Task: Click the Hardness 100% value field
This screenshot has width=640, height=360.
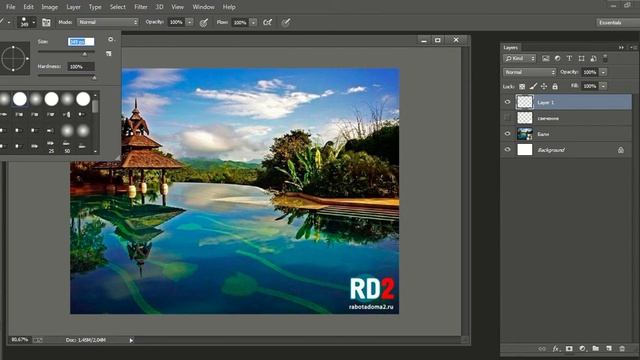Action: [x=81, y=67]
